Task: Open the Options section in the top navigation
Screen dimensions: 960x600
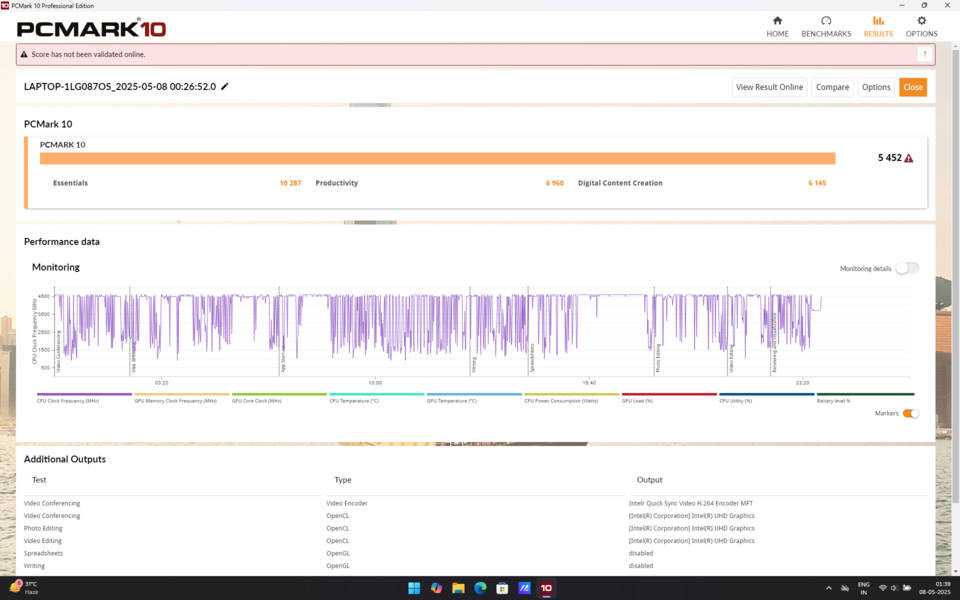Action: pyautogui.click(x=921, y=27)
